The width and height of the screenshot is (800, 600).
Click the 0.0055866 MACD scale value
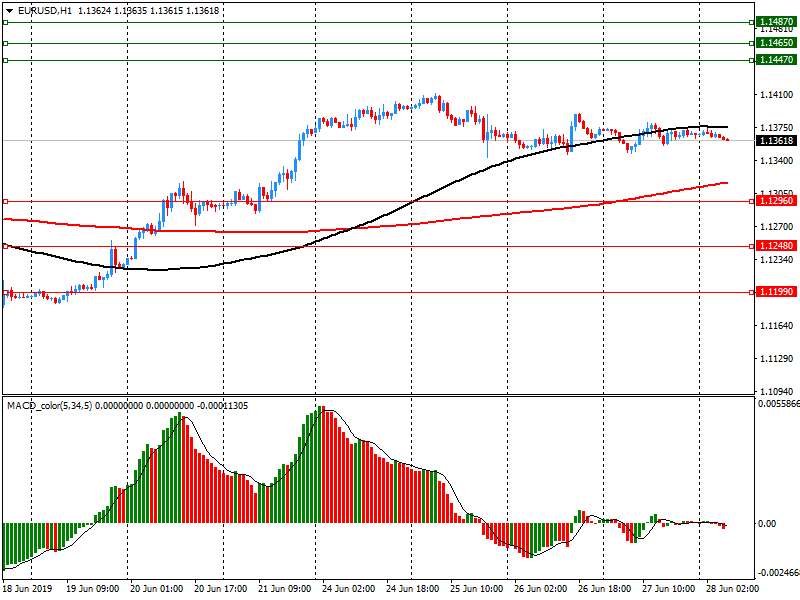pyautogui.click(x=779, y=404)
